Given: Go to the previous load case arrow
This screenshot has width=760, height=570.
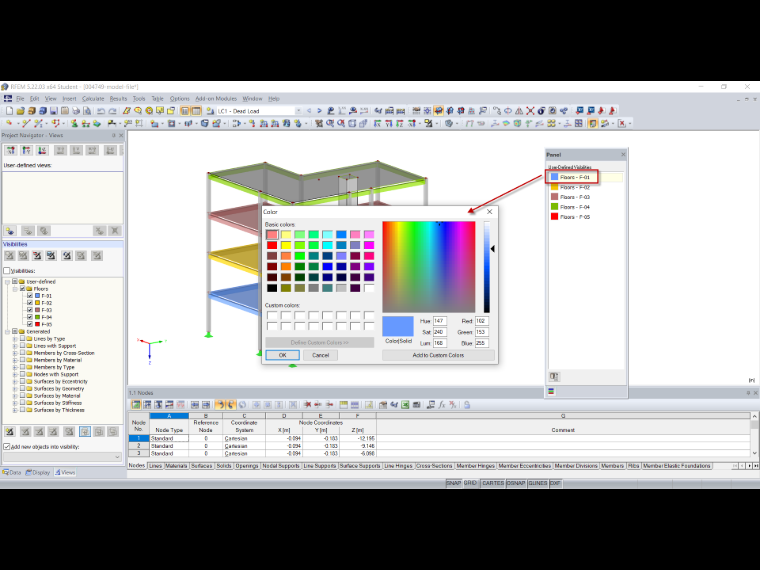Looking at the screenshot, I should coord(309,111).
